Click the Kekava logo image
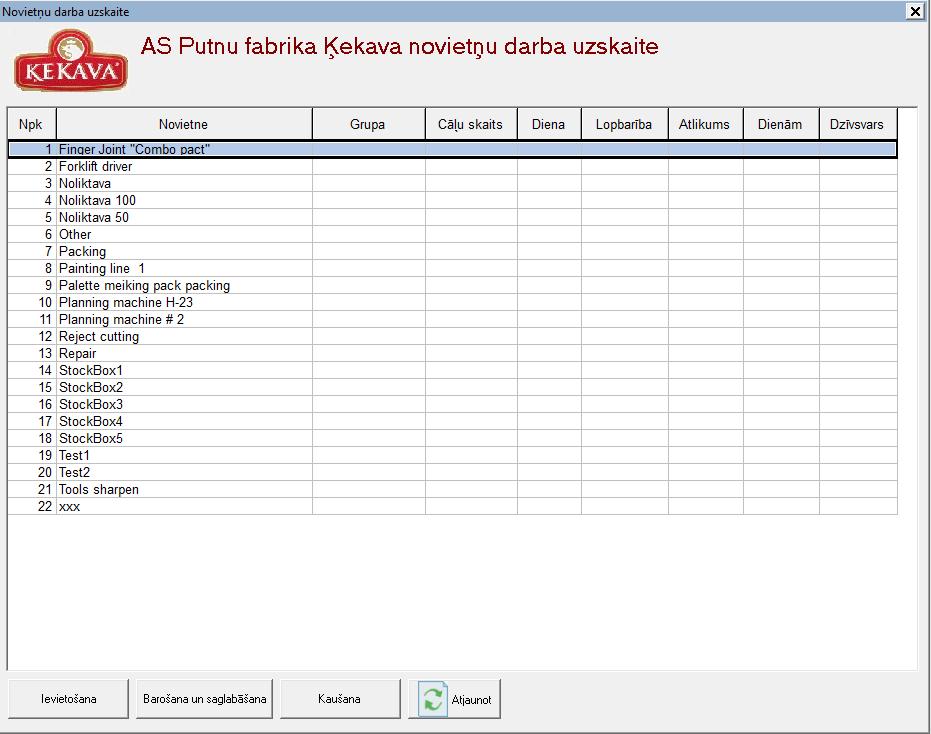 [71, 60]
